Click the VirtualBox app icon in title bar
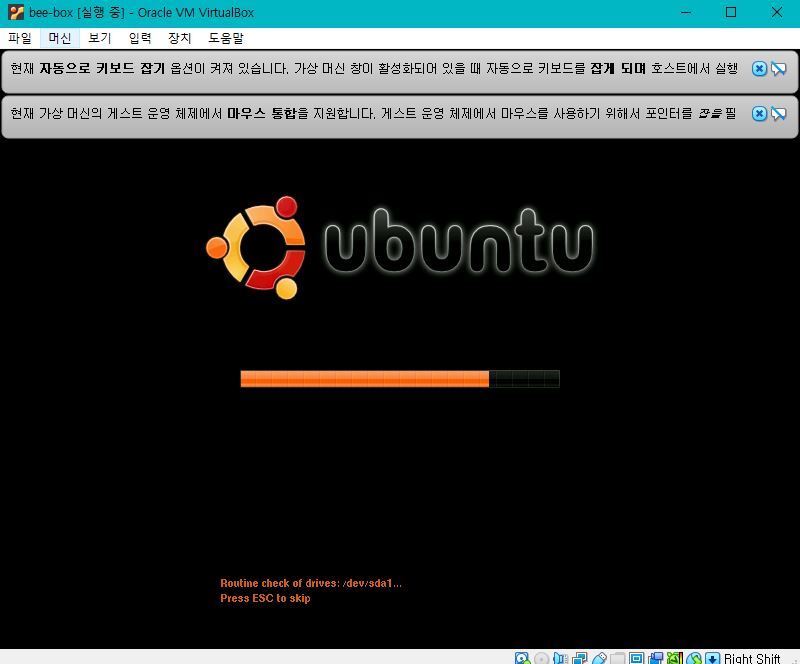 pos(16,12)
